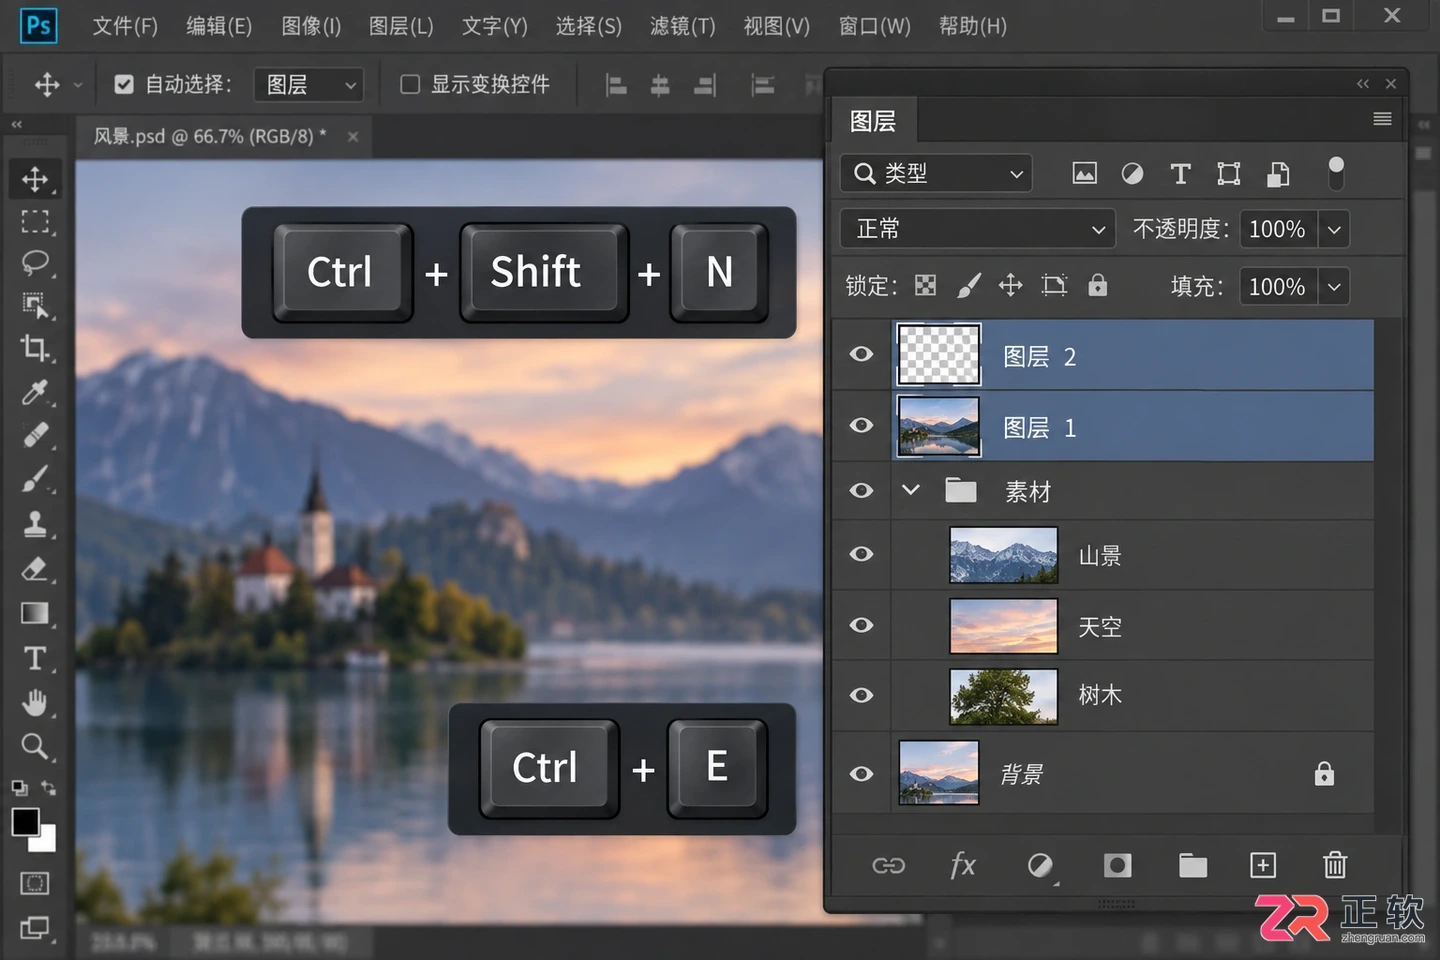1440x960 pixels.
Task: Create new fill or adjustment layer
Action: [1040, 865]
